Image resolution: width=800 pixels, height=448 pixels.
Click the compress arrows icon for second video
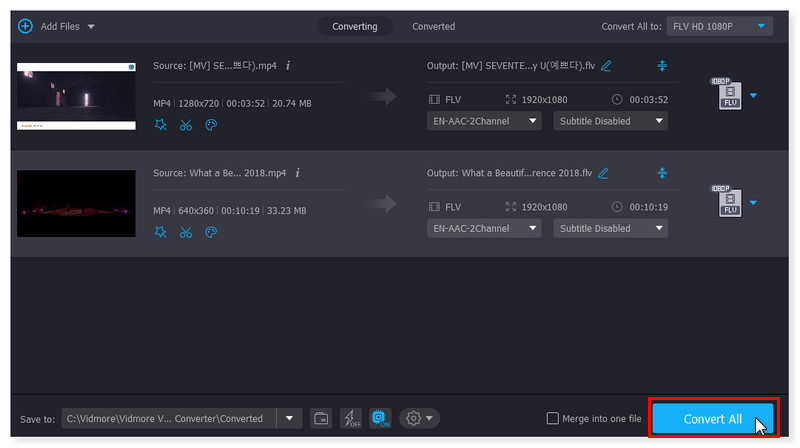pos(662,173)
